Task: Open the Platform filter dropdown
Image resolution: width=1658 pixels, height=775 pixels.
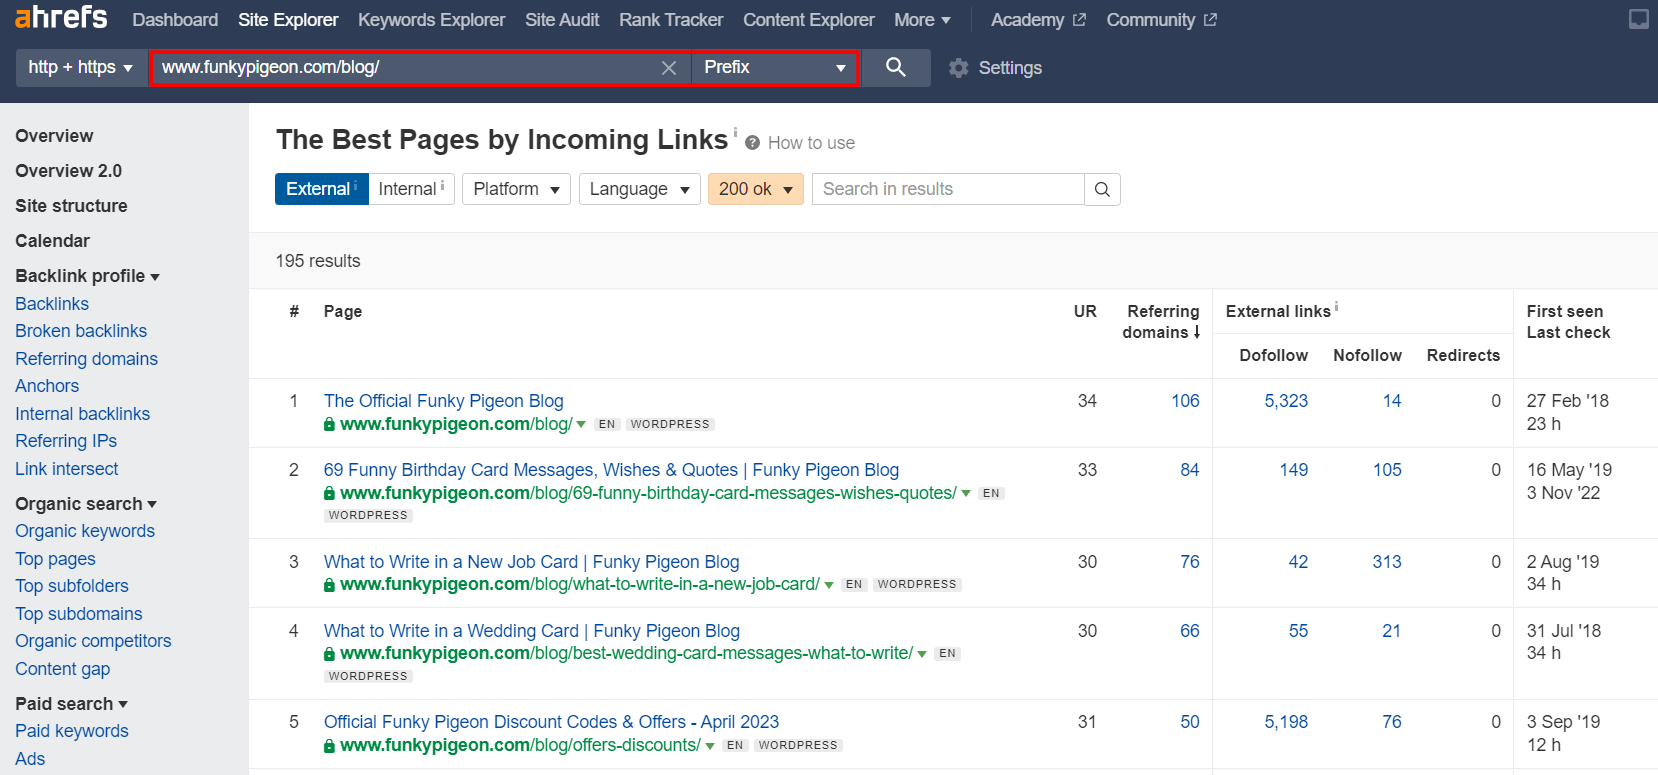Action: (516, 189)
